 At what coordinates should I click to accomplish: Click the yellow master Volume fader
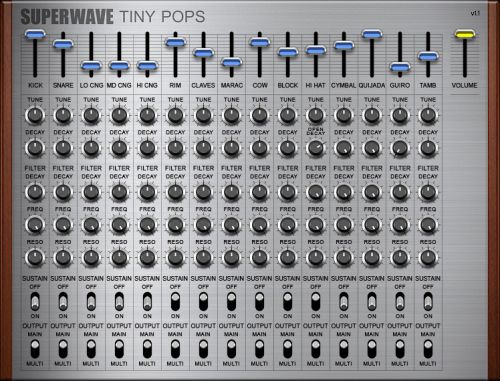[x=465, y=34]
